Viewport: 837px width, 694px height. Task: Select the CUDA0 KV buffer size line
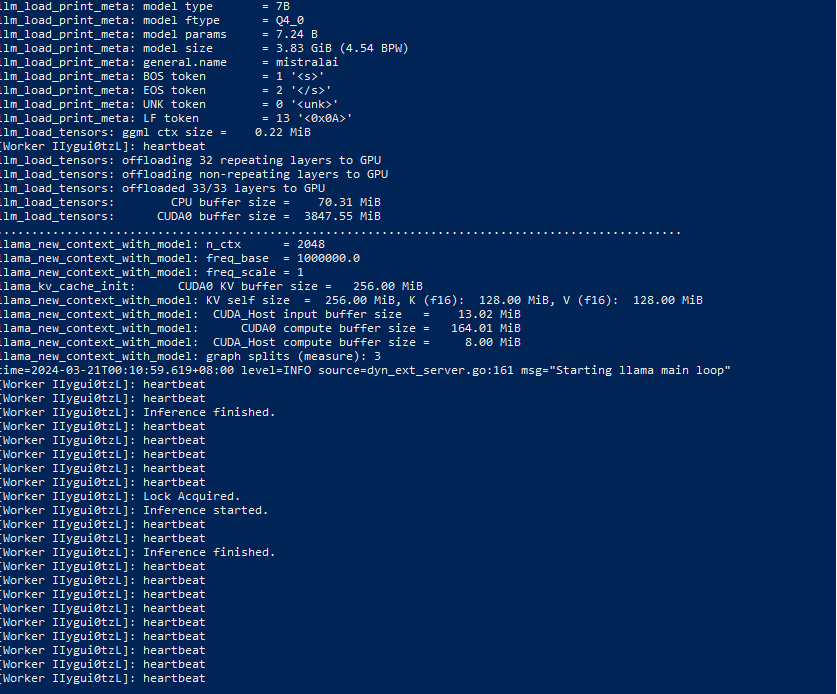[x=211, y=286]
